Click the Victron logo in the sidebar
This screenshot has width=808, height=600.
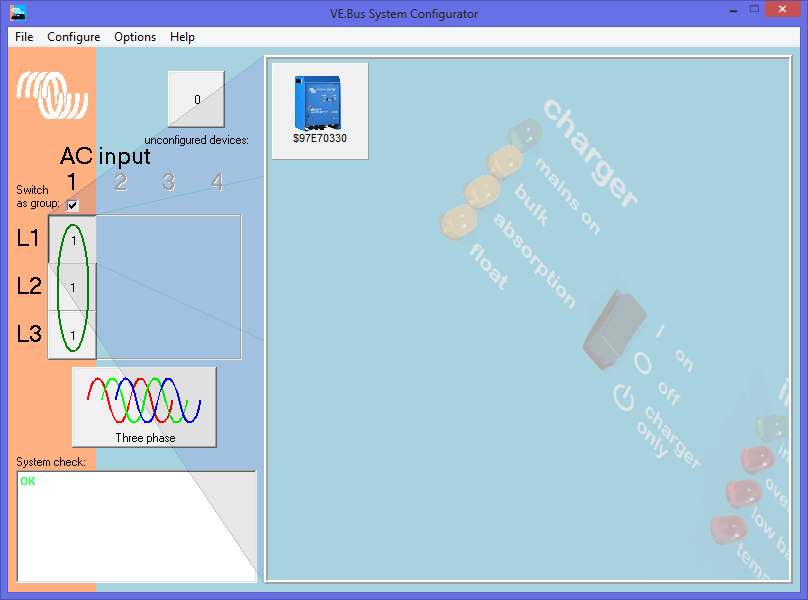(52, 96)
